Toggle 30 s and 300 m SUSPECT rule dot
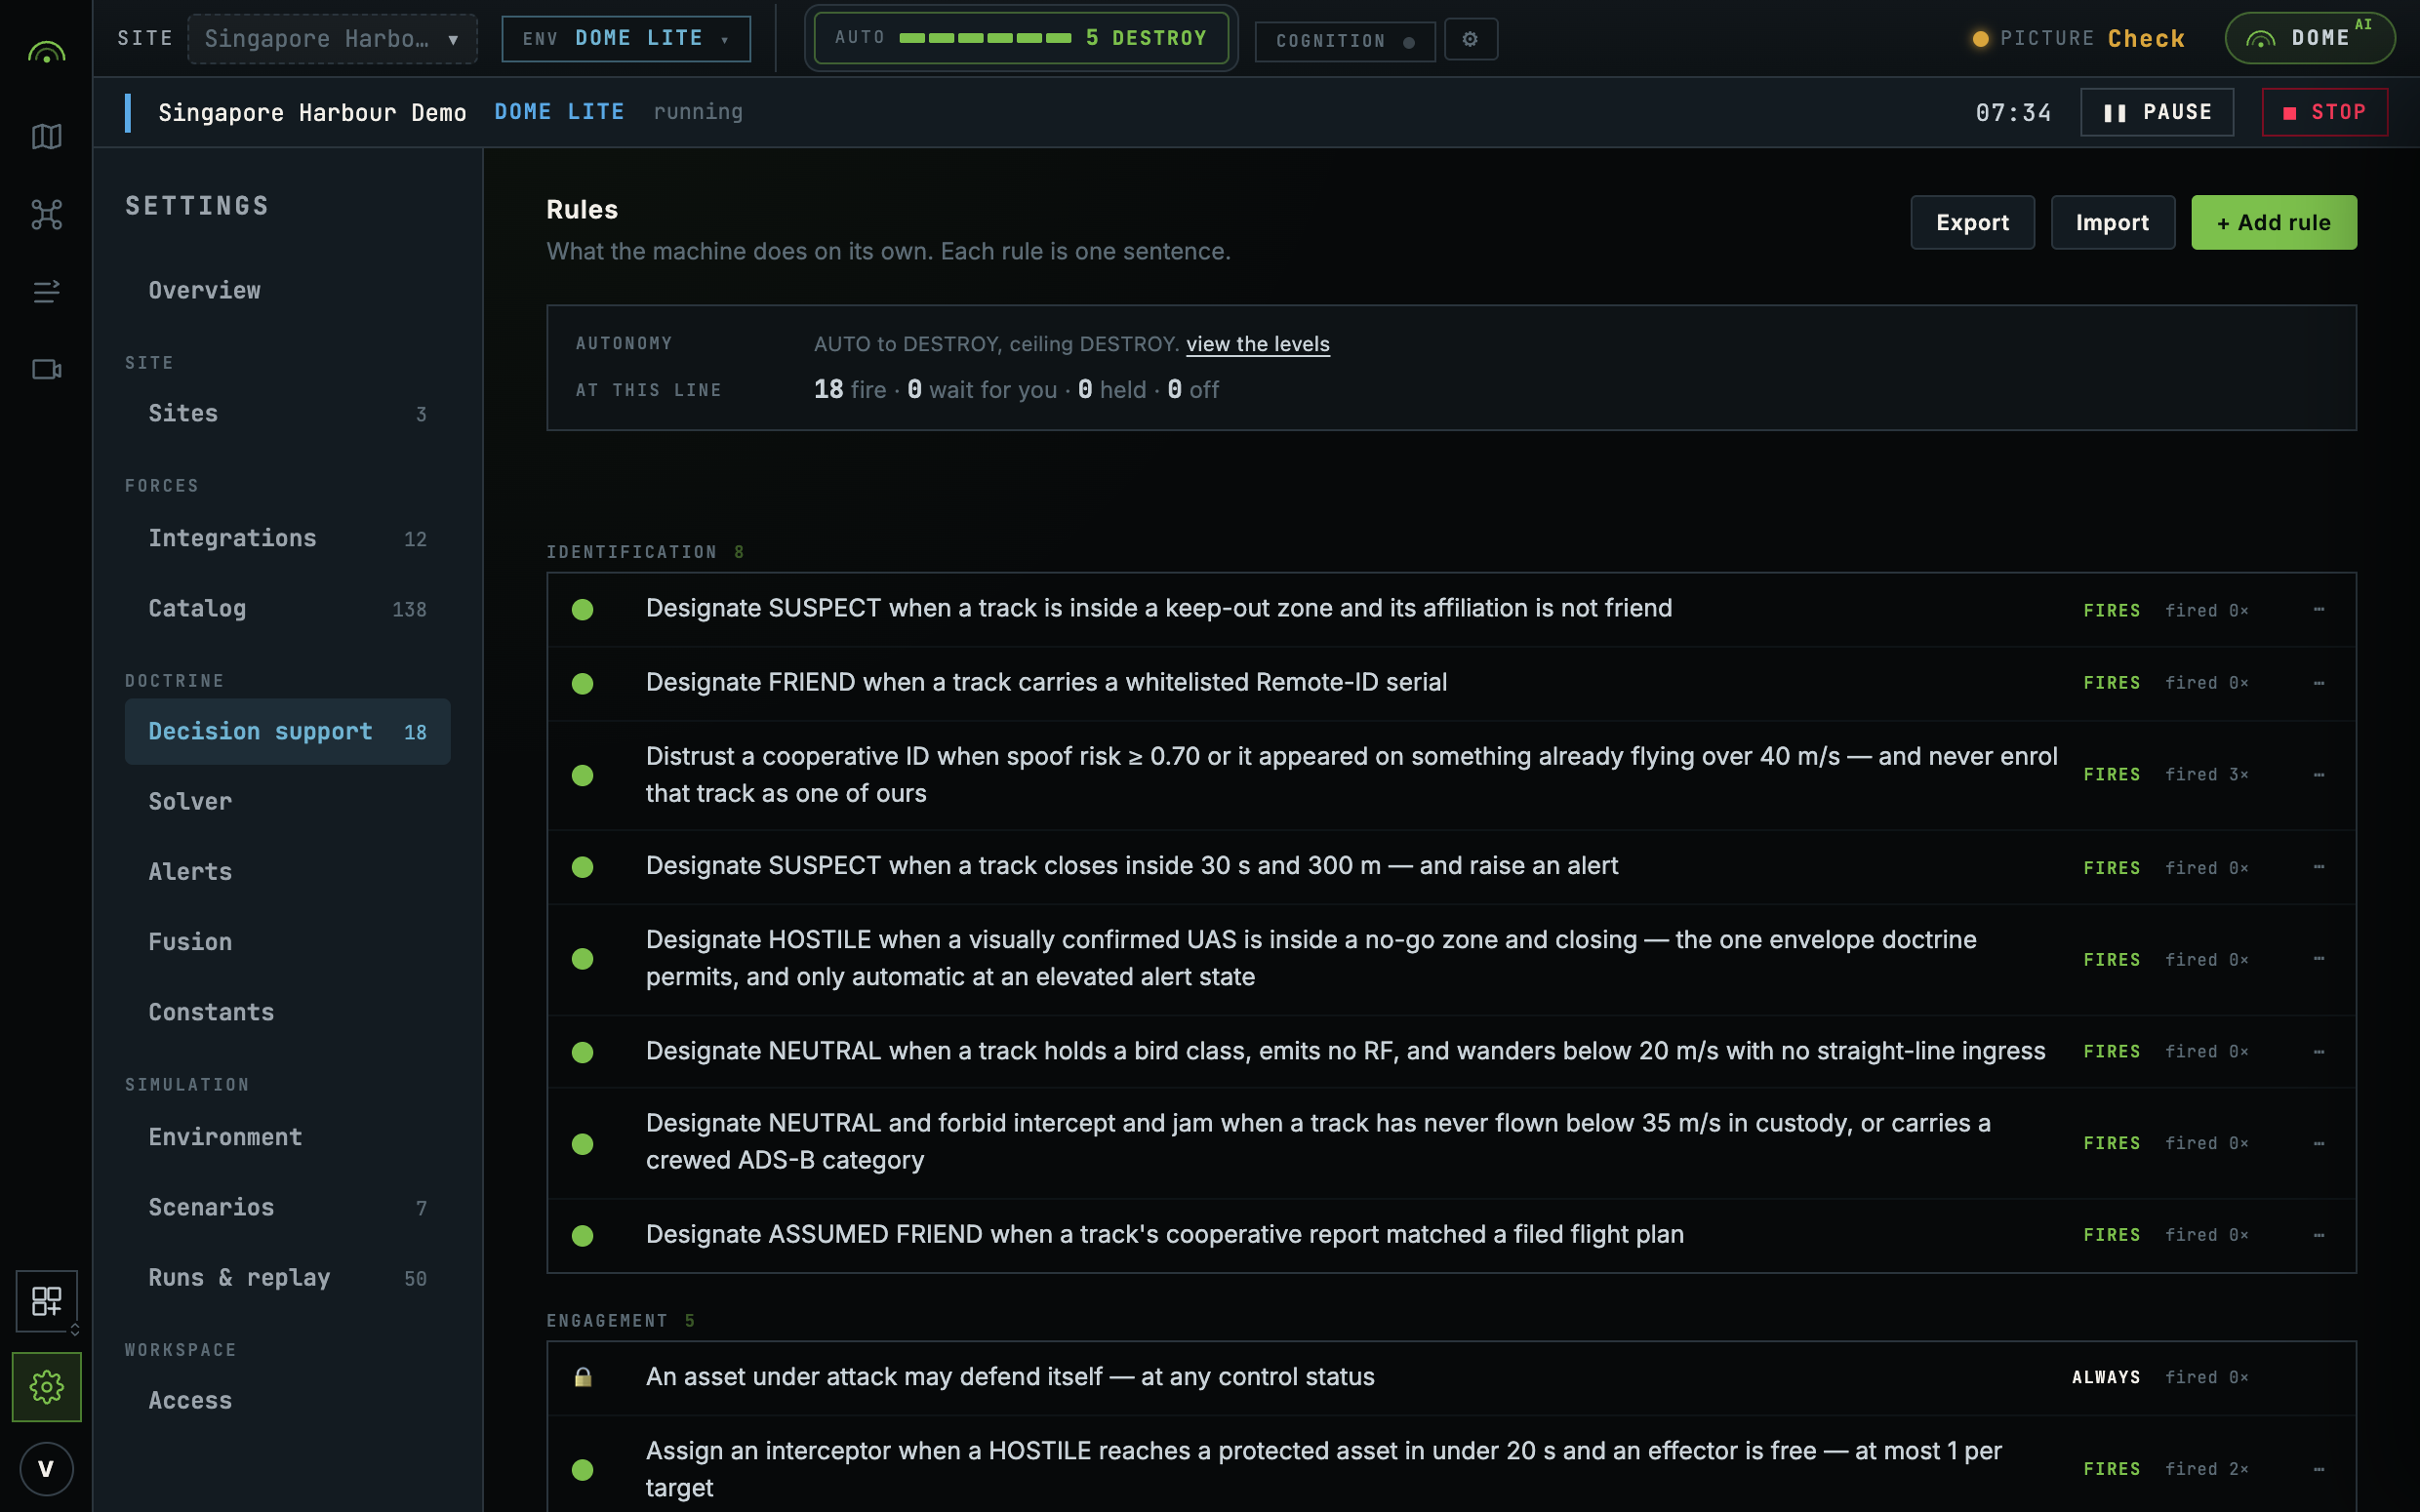This screenshot has width=2420, height=1512. 583,867
